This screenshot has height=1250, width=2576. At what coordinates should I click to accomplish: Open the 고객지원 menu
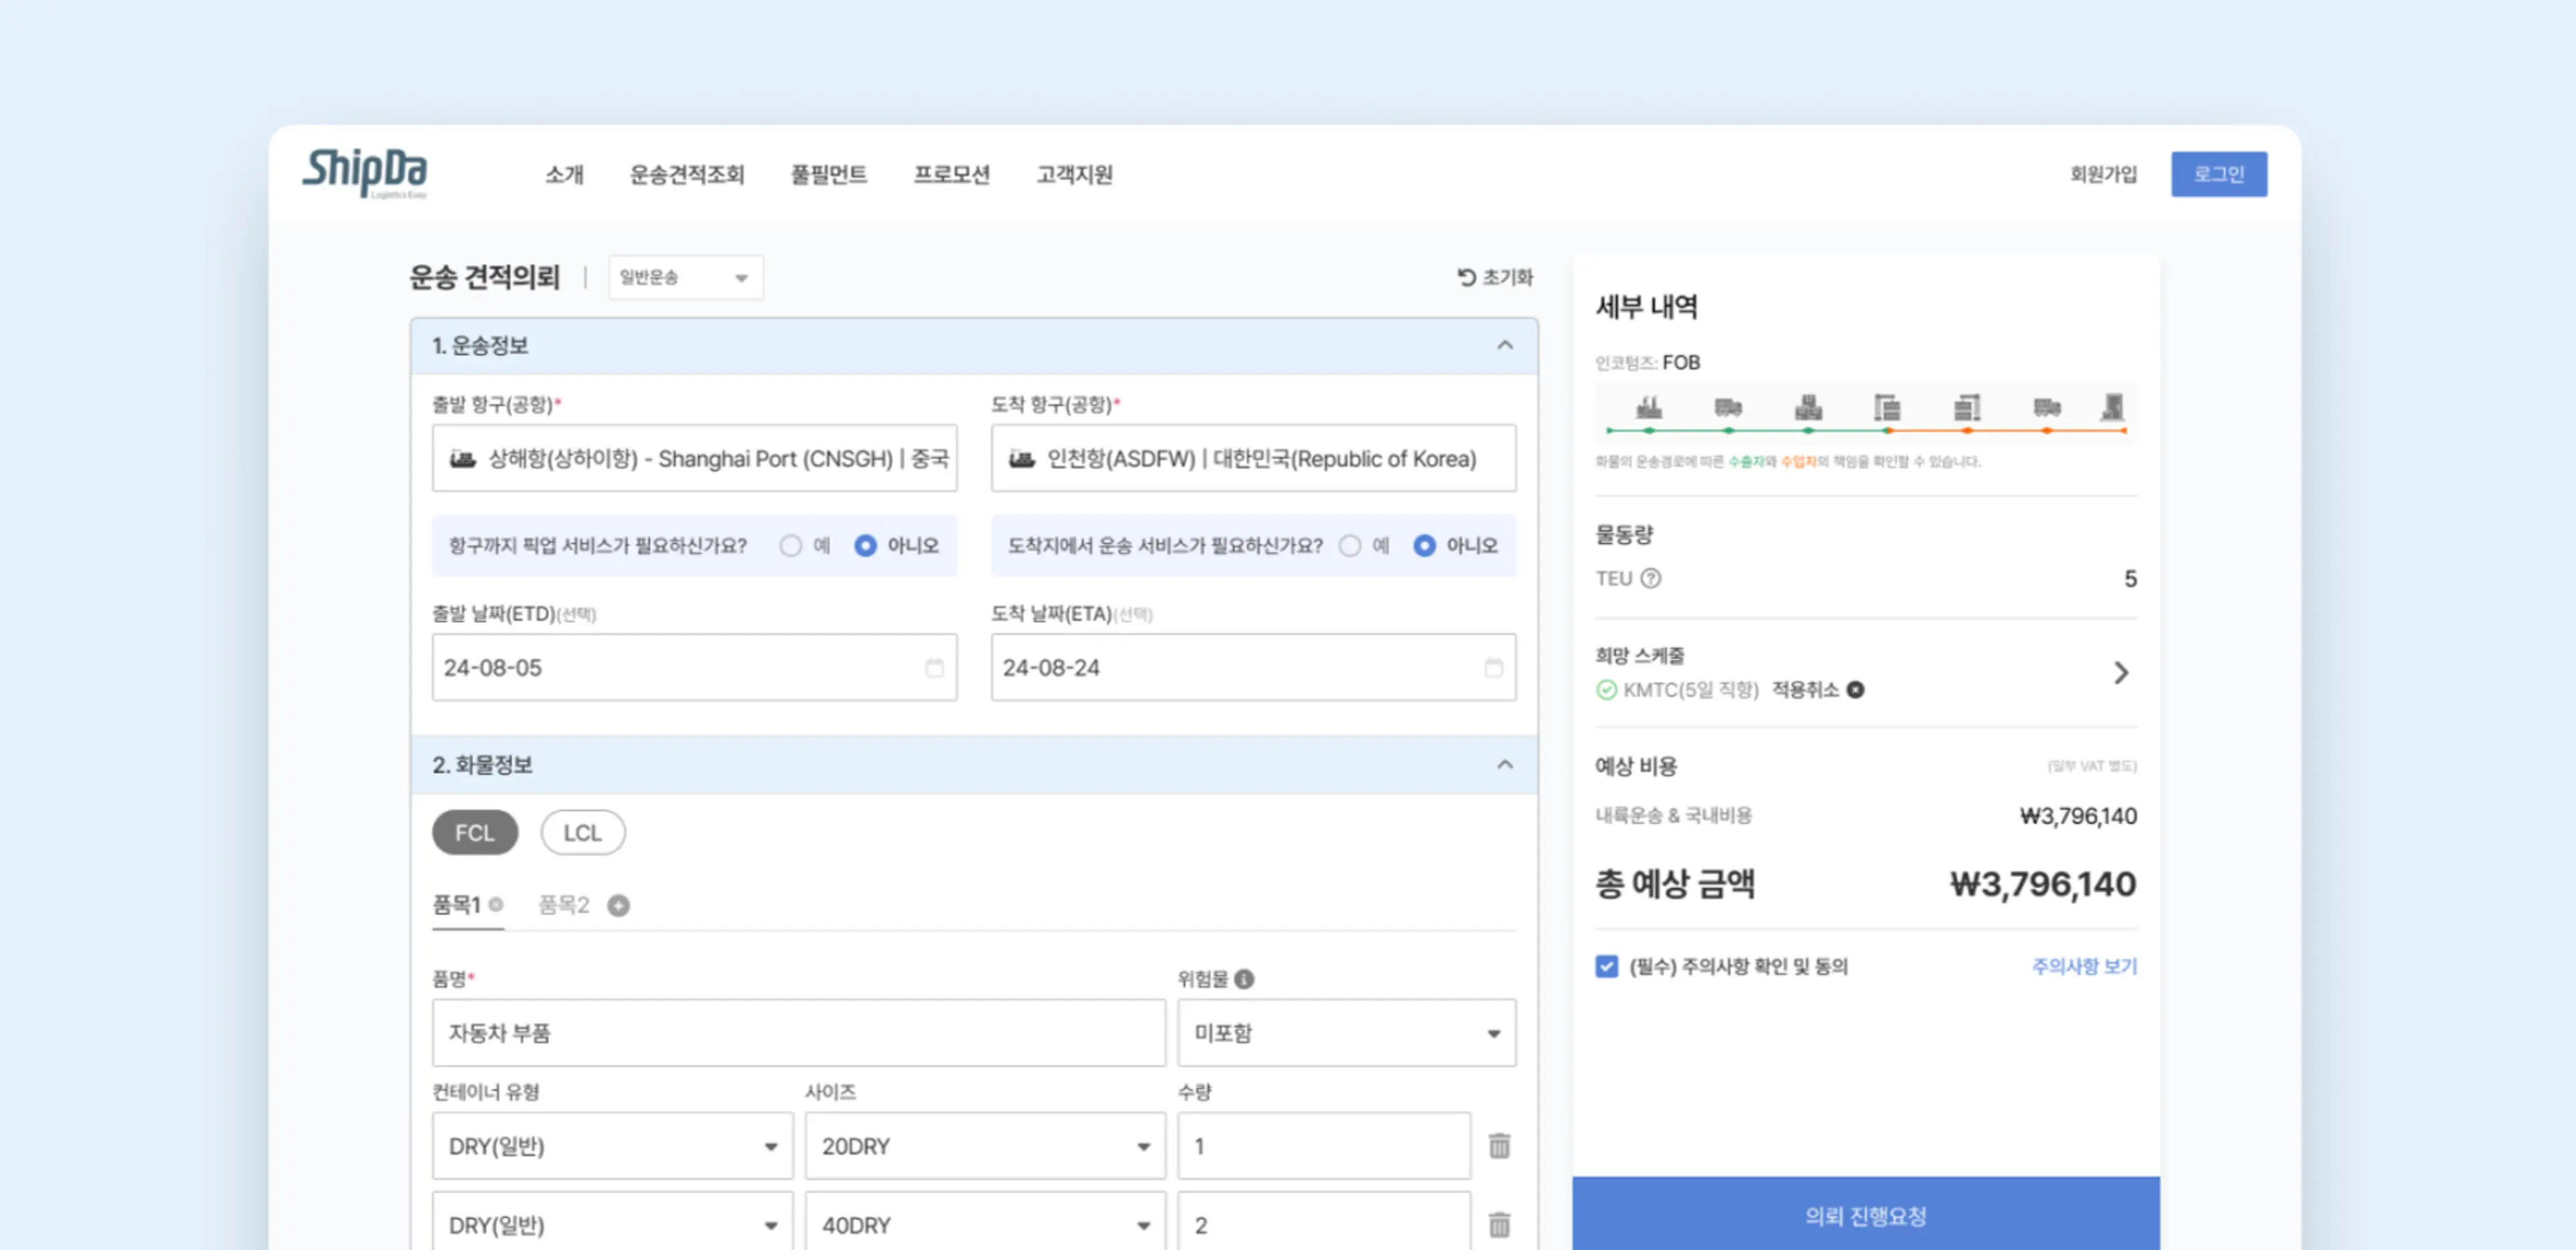1075,174
